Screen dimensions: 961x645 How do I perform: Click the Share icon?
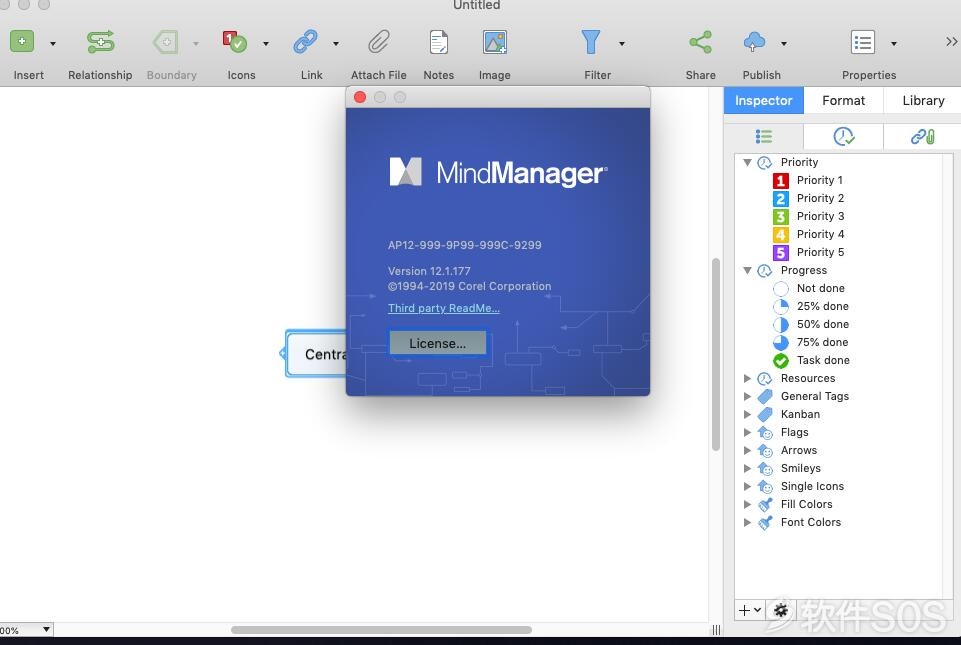coord(701,42)
